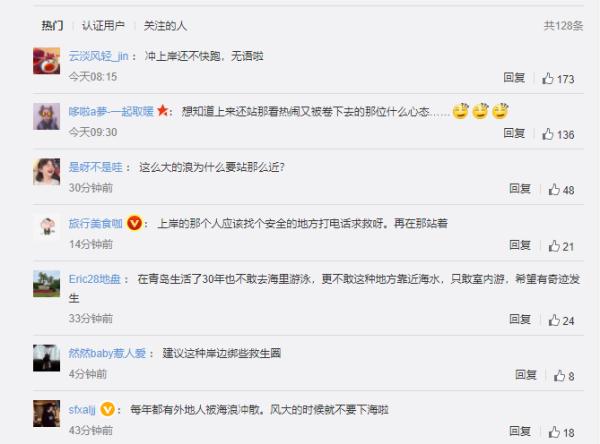Like Eric28地盘's comment

(554, 320)
